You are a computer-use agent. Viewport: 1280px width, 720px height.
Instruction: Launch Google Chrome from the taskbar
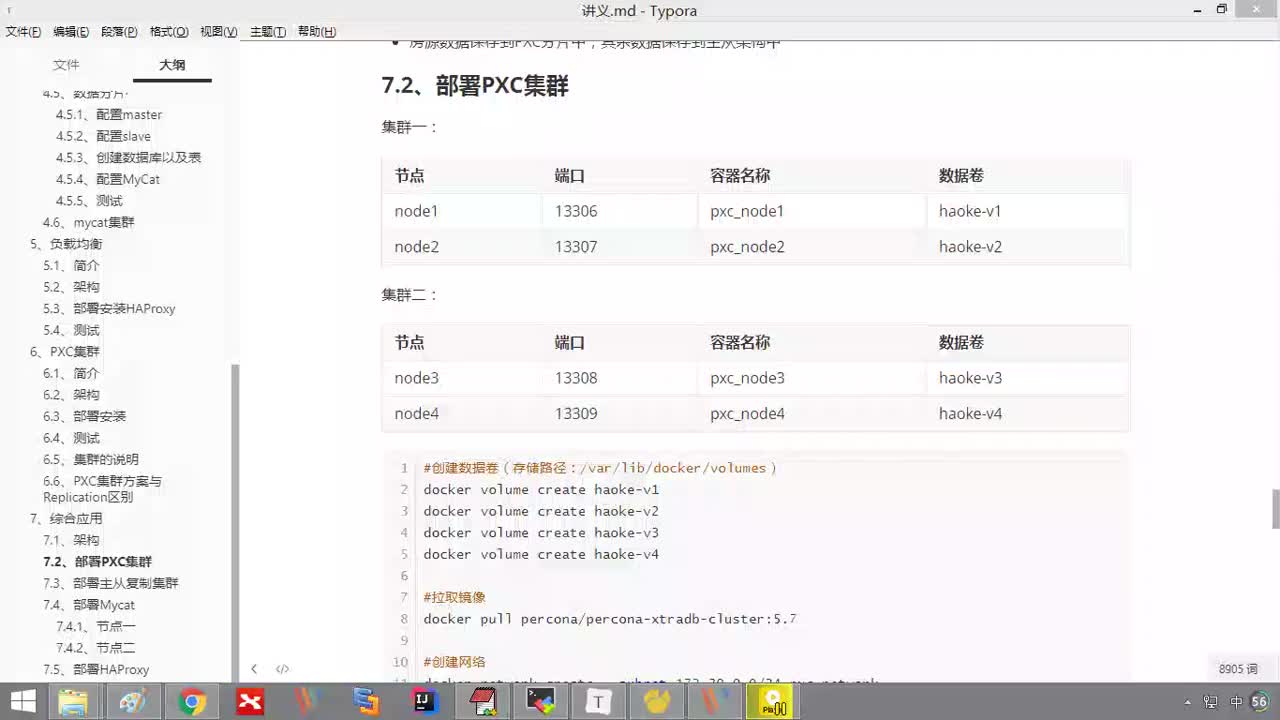193,702
